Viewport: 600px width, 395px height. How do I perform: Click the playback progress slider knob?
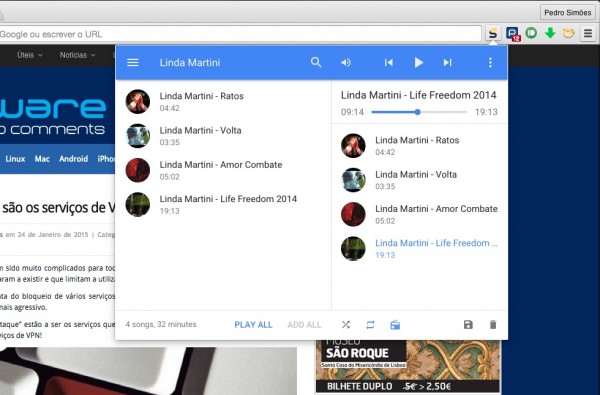[x=417, y=112]
